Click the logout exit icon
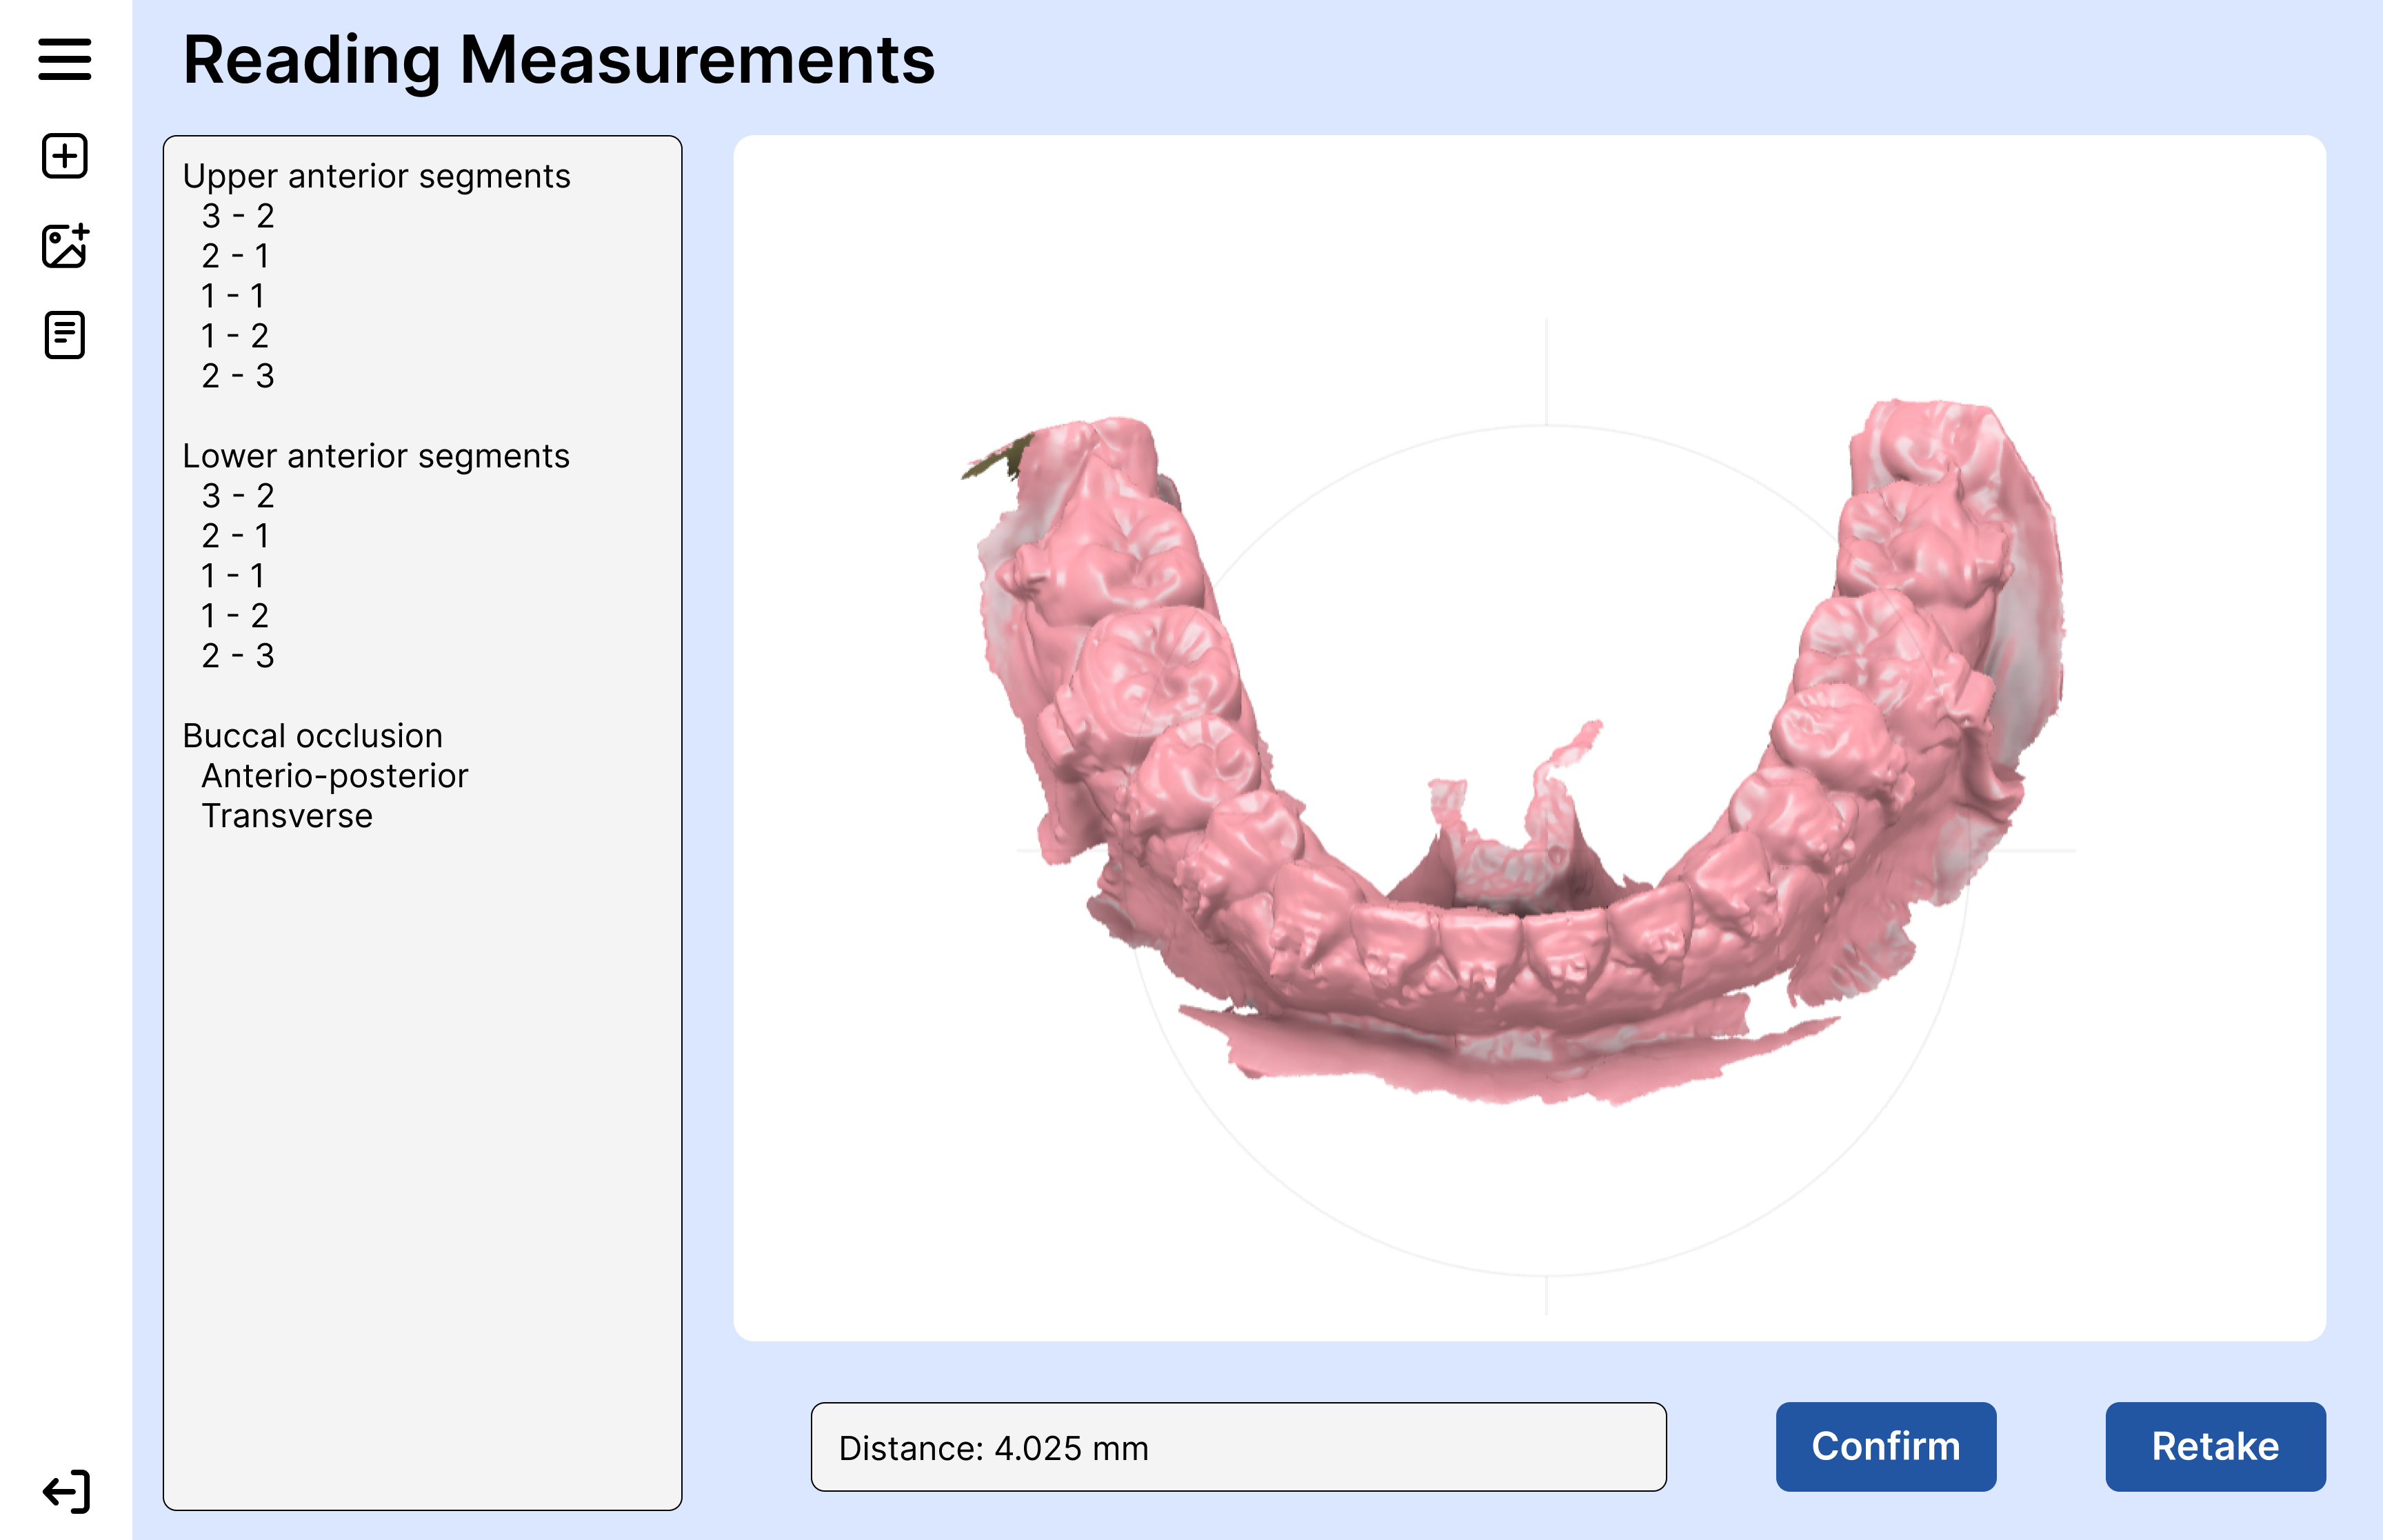2383x1540 pixels. click(66, 1492)
